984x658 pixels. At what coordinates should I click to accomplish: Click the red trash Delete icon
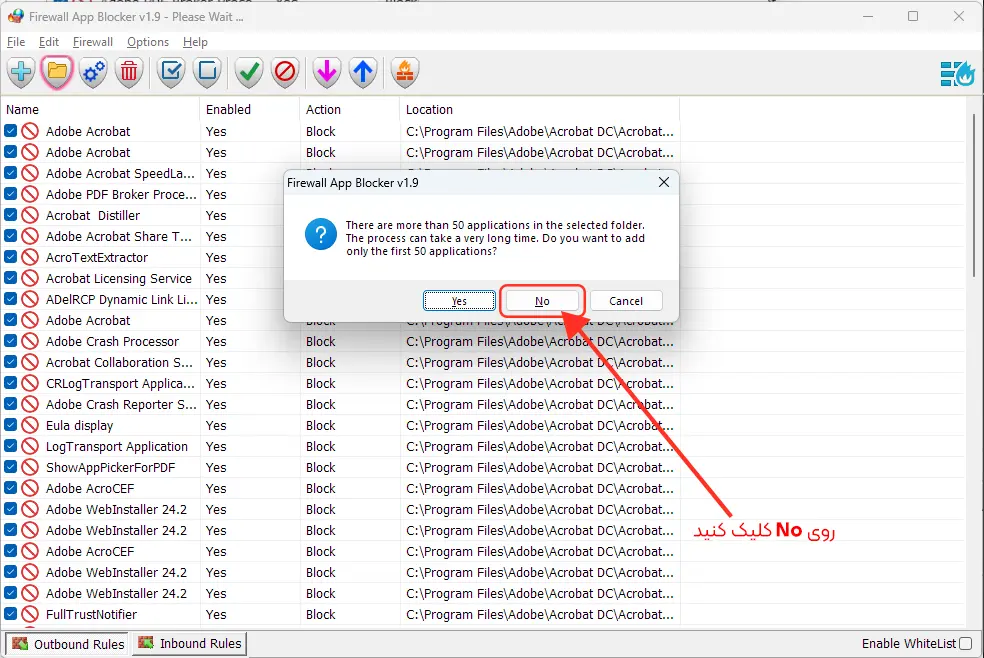coord(129,72)
